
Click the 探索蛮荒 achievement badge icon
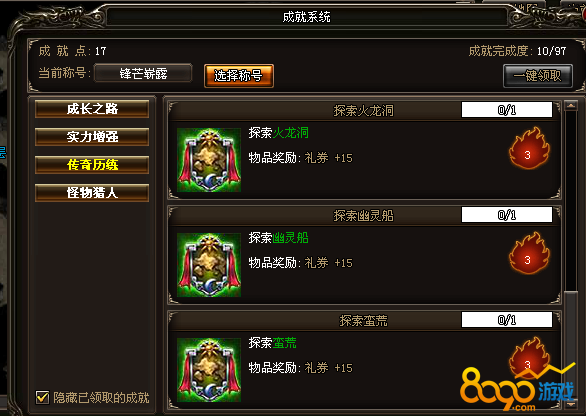click(209, 370)
